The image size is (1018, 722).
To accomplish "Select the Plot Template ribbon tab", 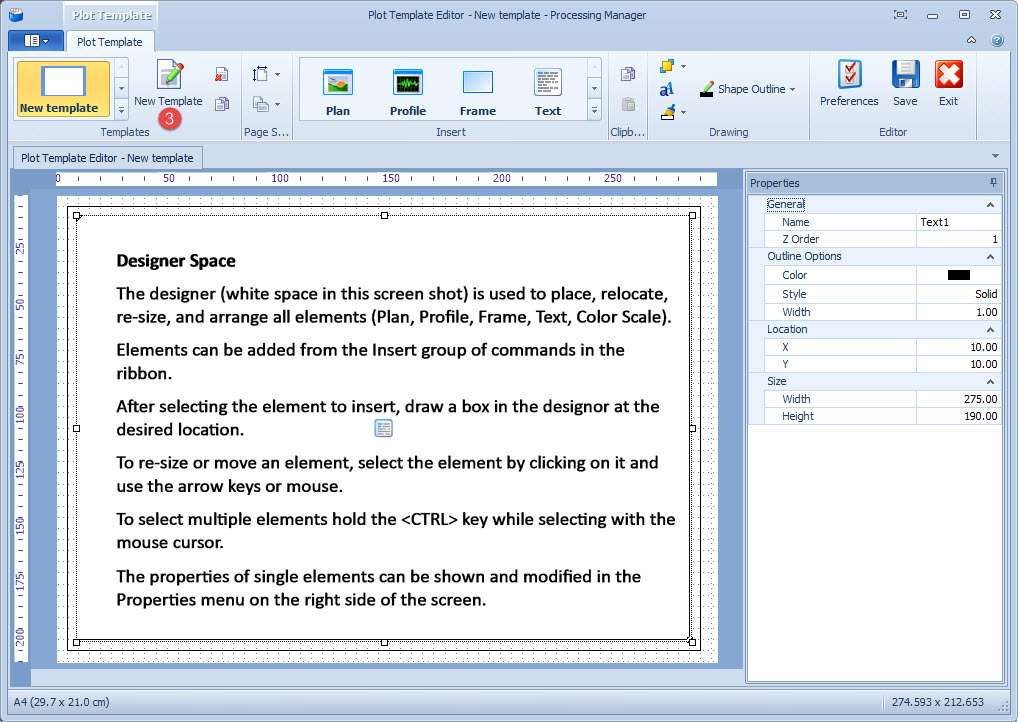I will tap(110, 42).
